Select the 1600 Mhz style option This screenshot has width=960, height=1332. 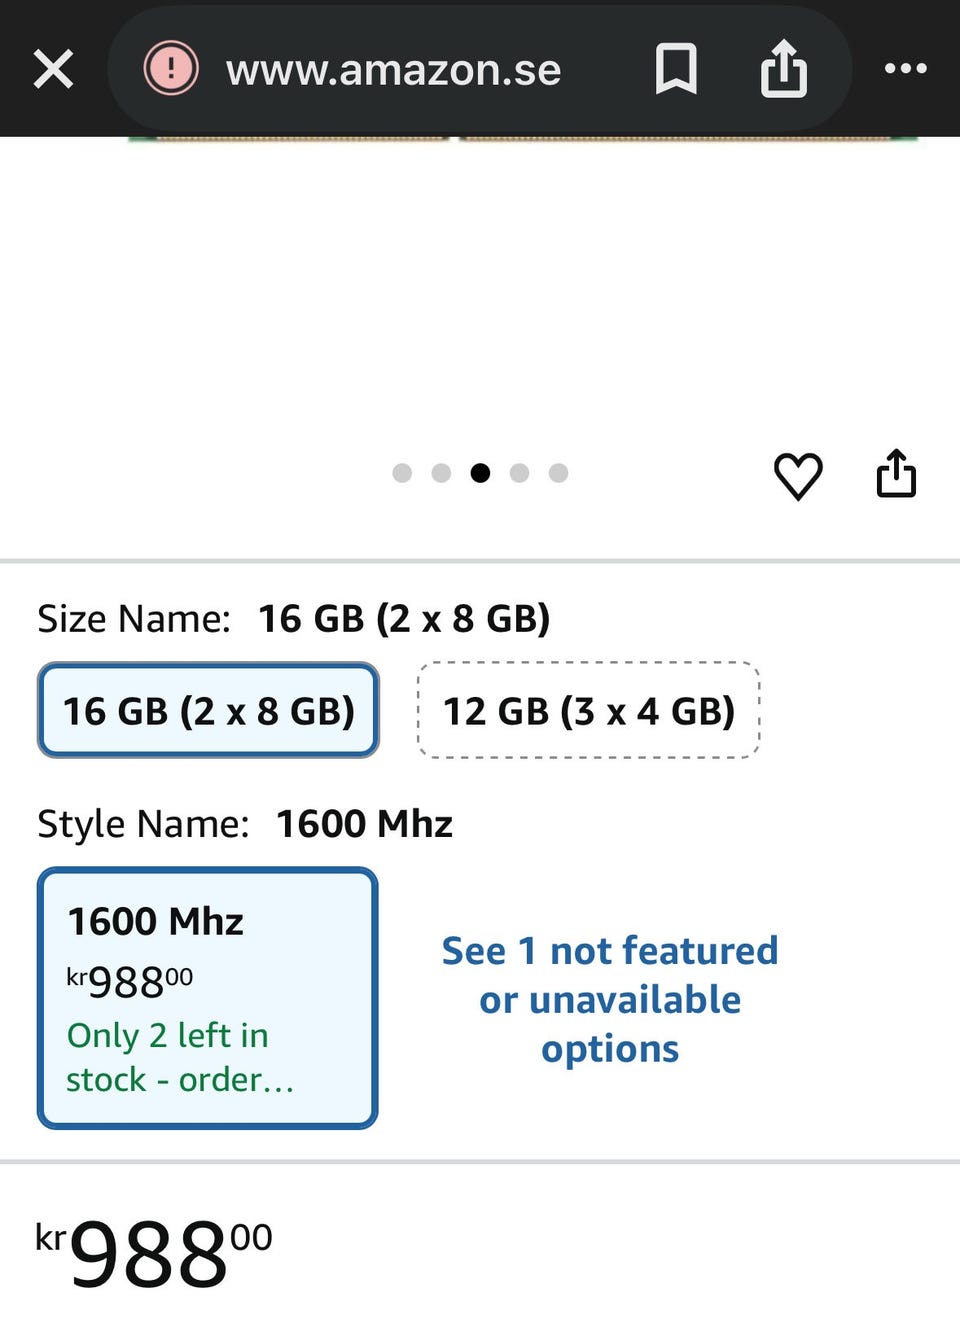pyautogui.click(x=208, y=997)
